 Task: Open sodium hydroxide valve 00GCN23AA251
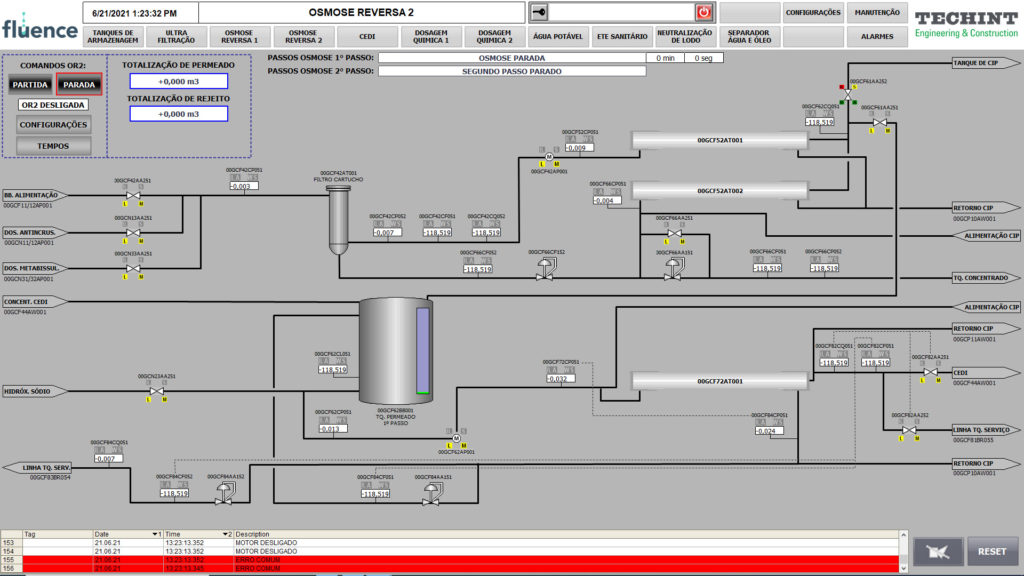pyautogui.click(x=157, y=391)
